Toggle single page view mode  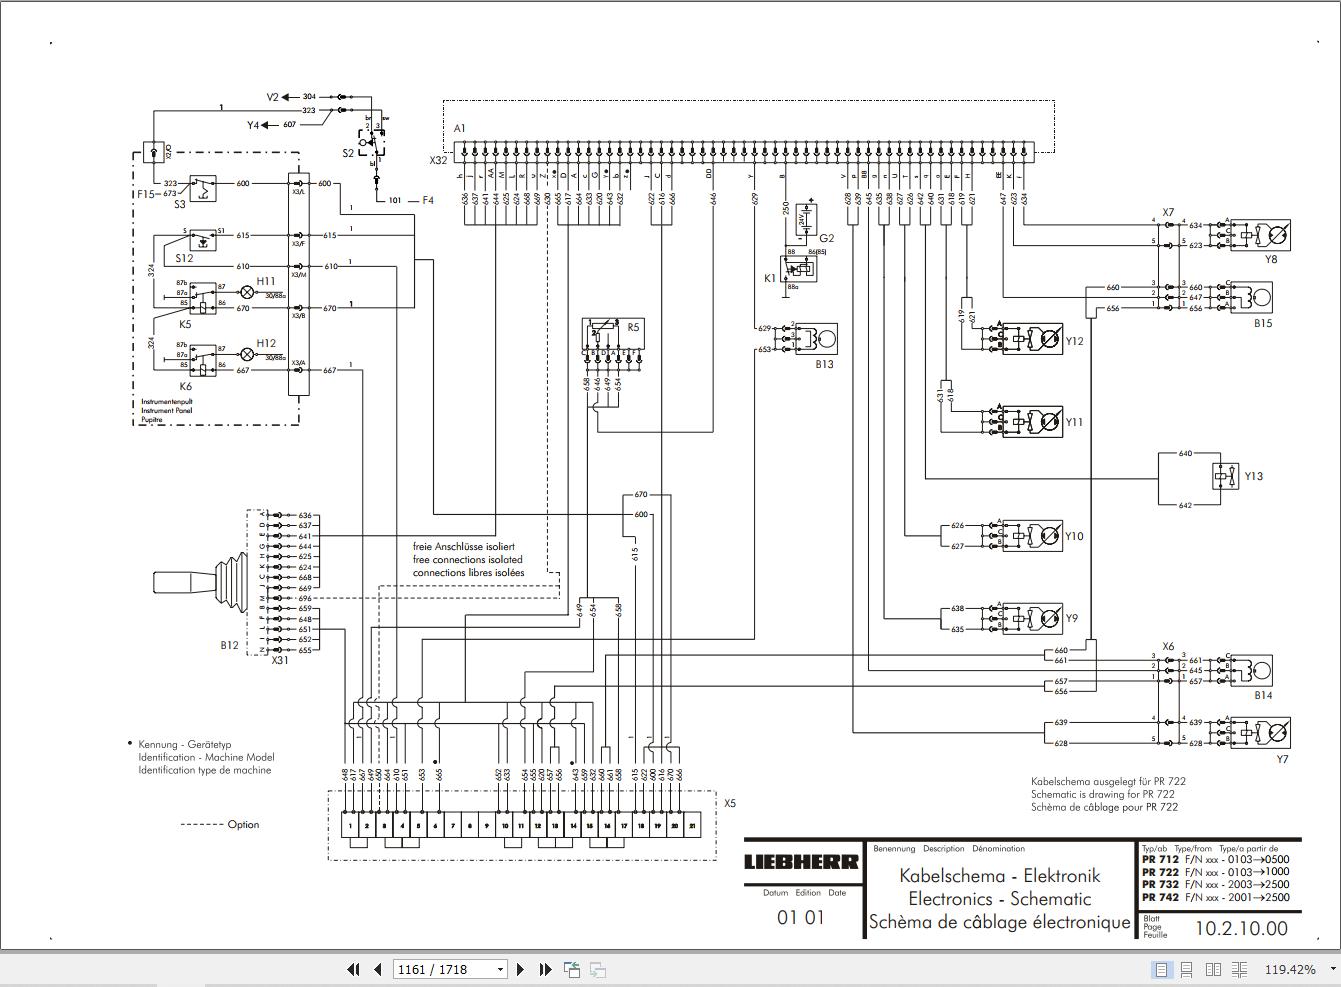point(1162,969)
